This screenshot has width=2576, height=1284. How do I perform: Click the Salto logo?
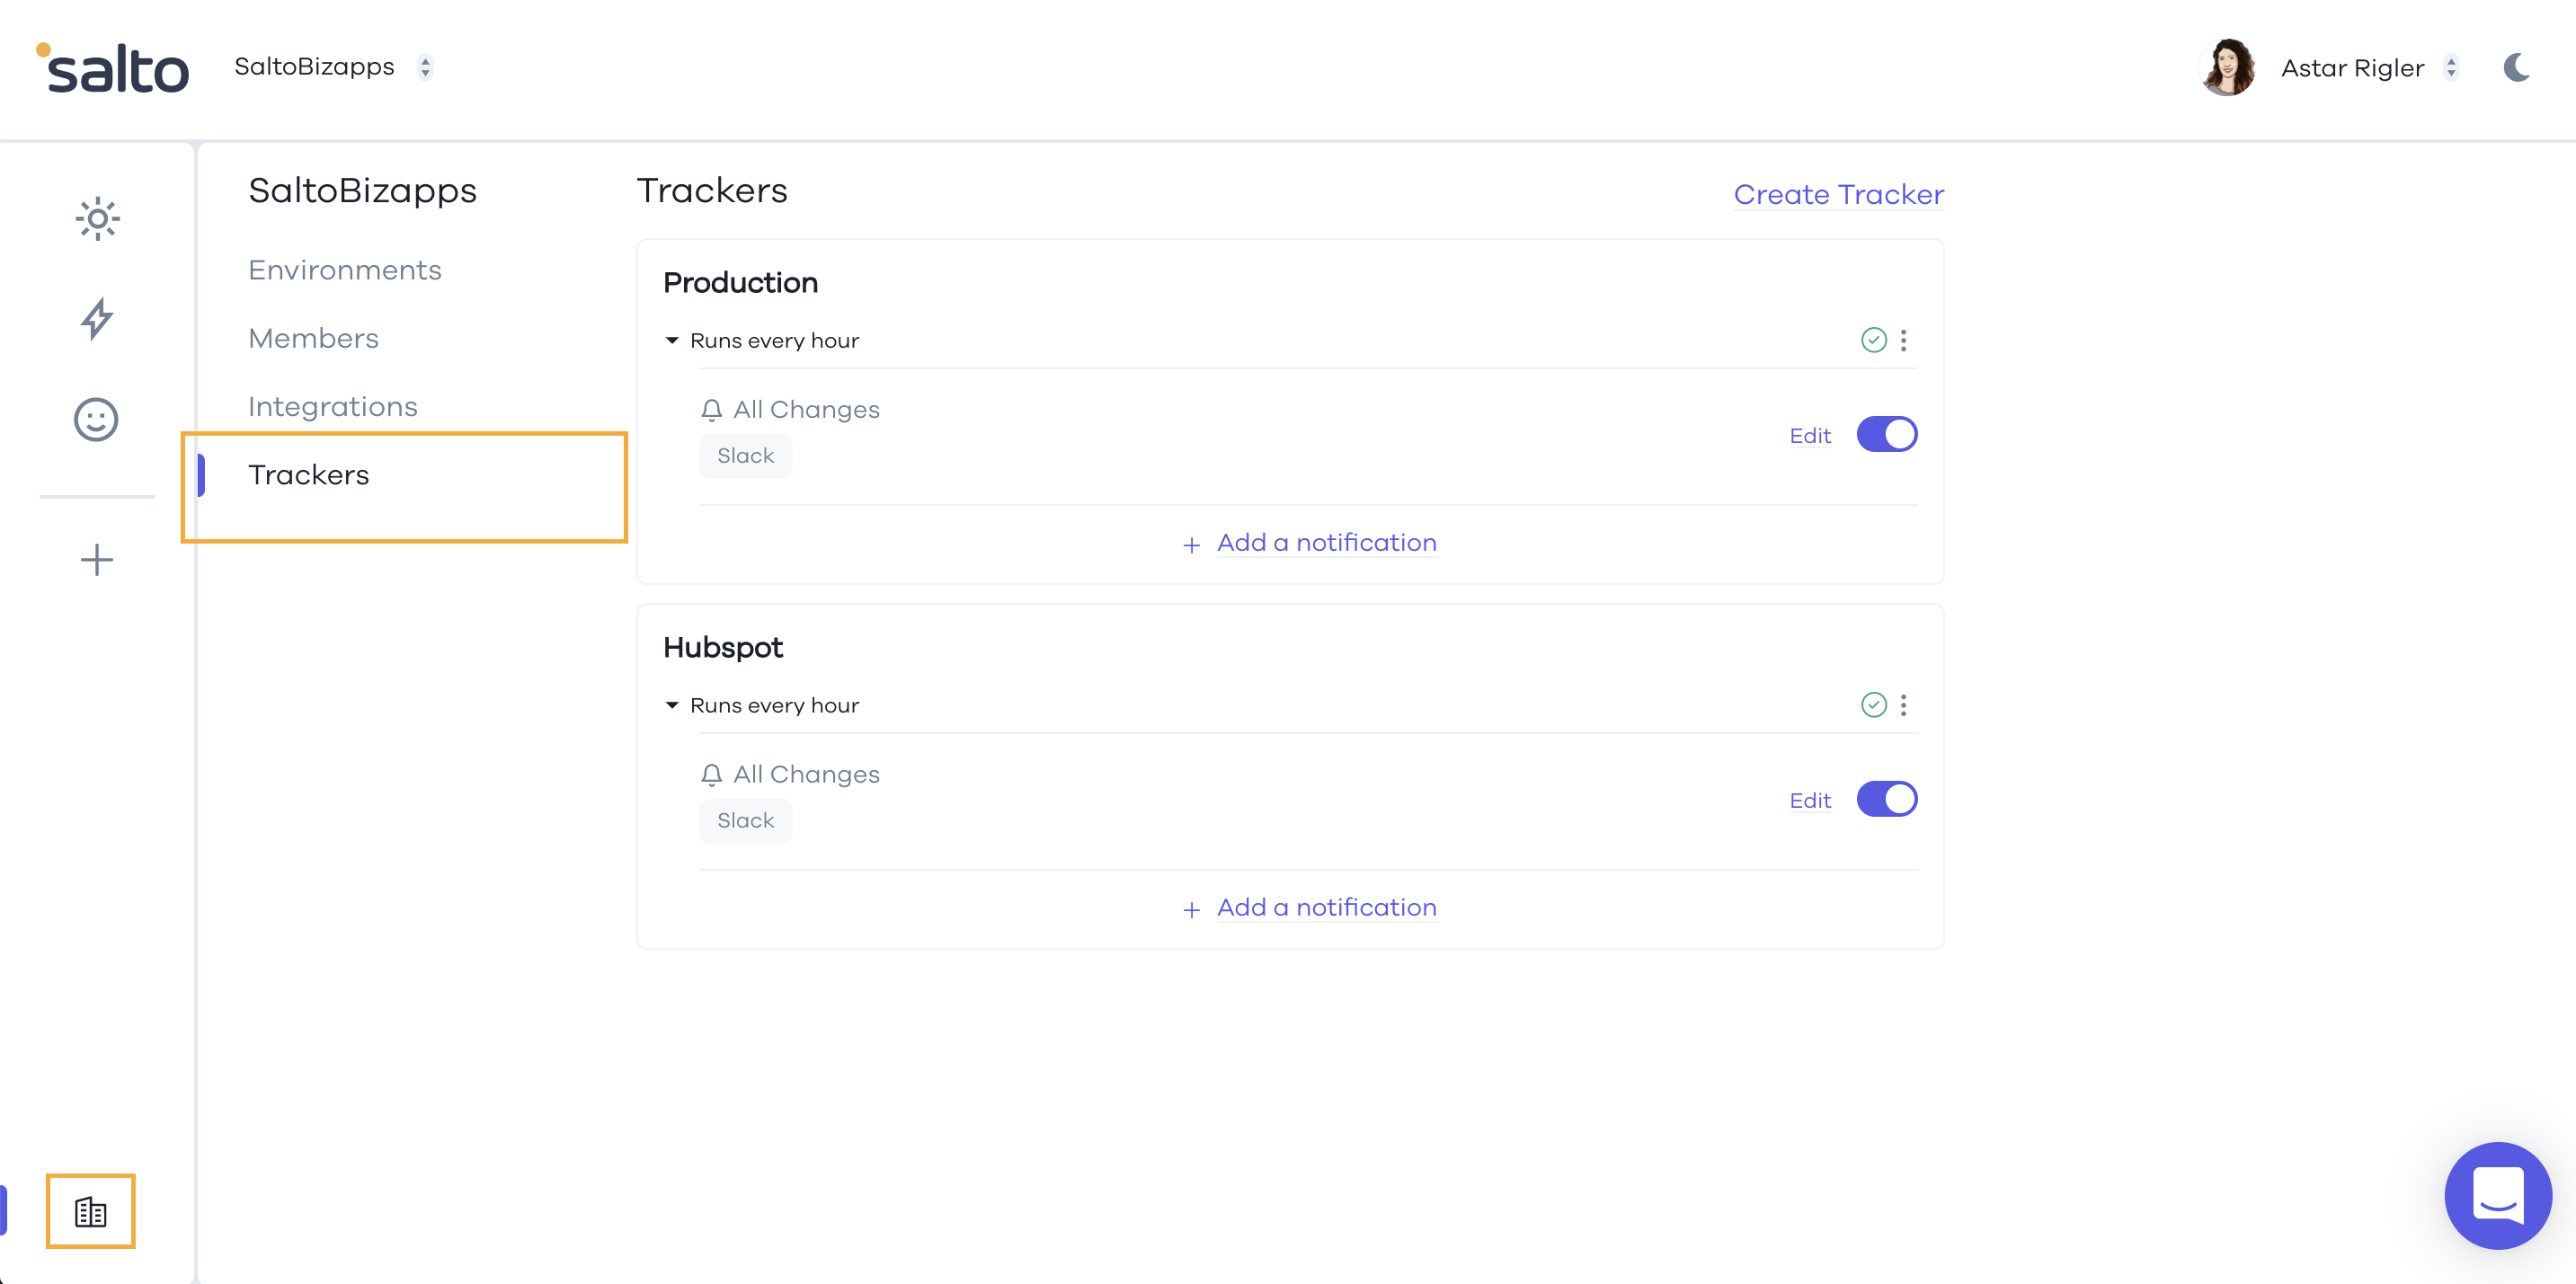click(x=113, y=68)
